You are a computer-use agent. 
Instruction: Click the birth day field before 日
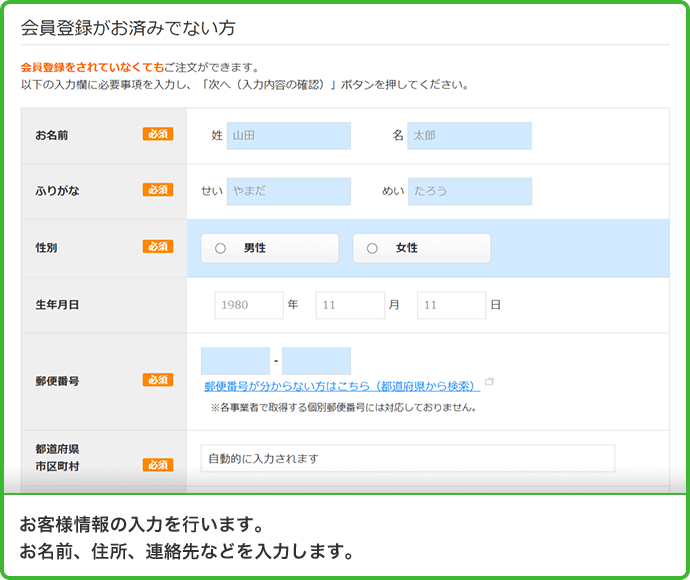click(x=451, y=305)
